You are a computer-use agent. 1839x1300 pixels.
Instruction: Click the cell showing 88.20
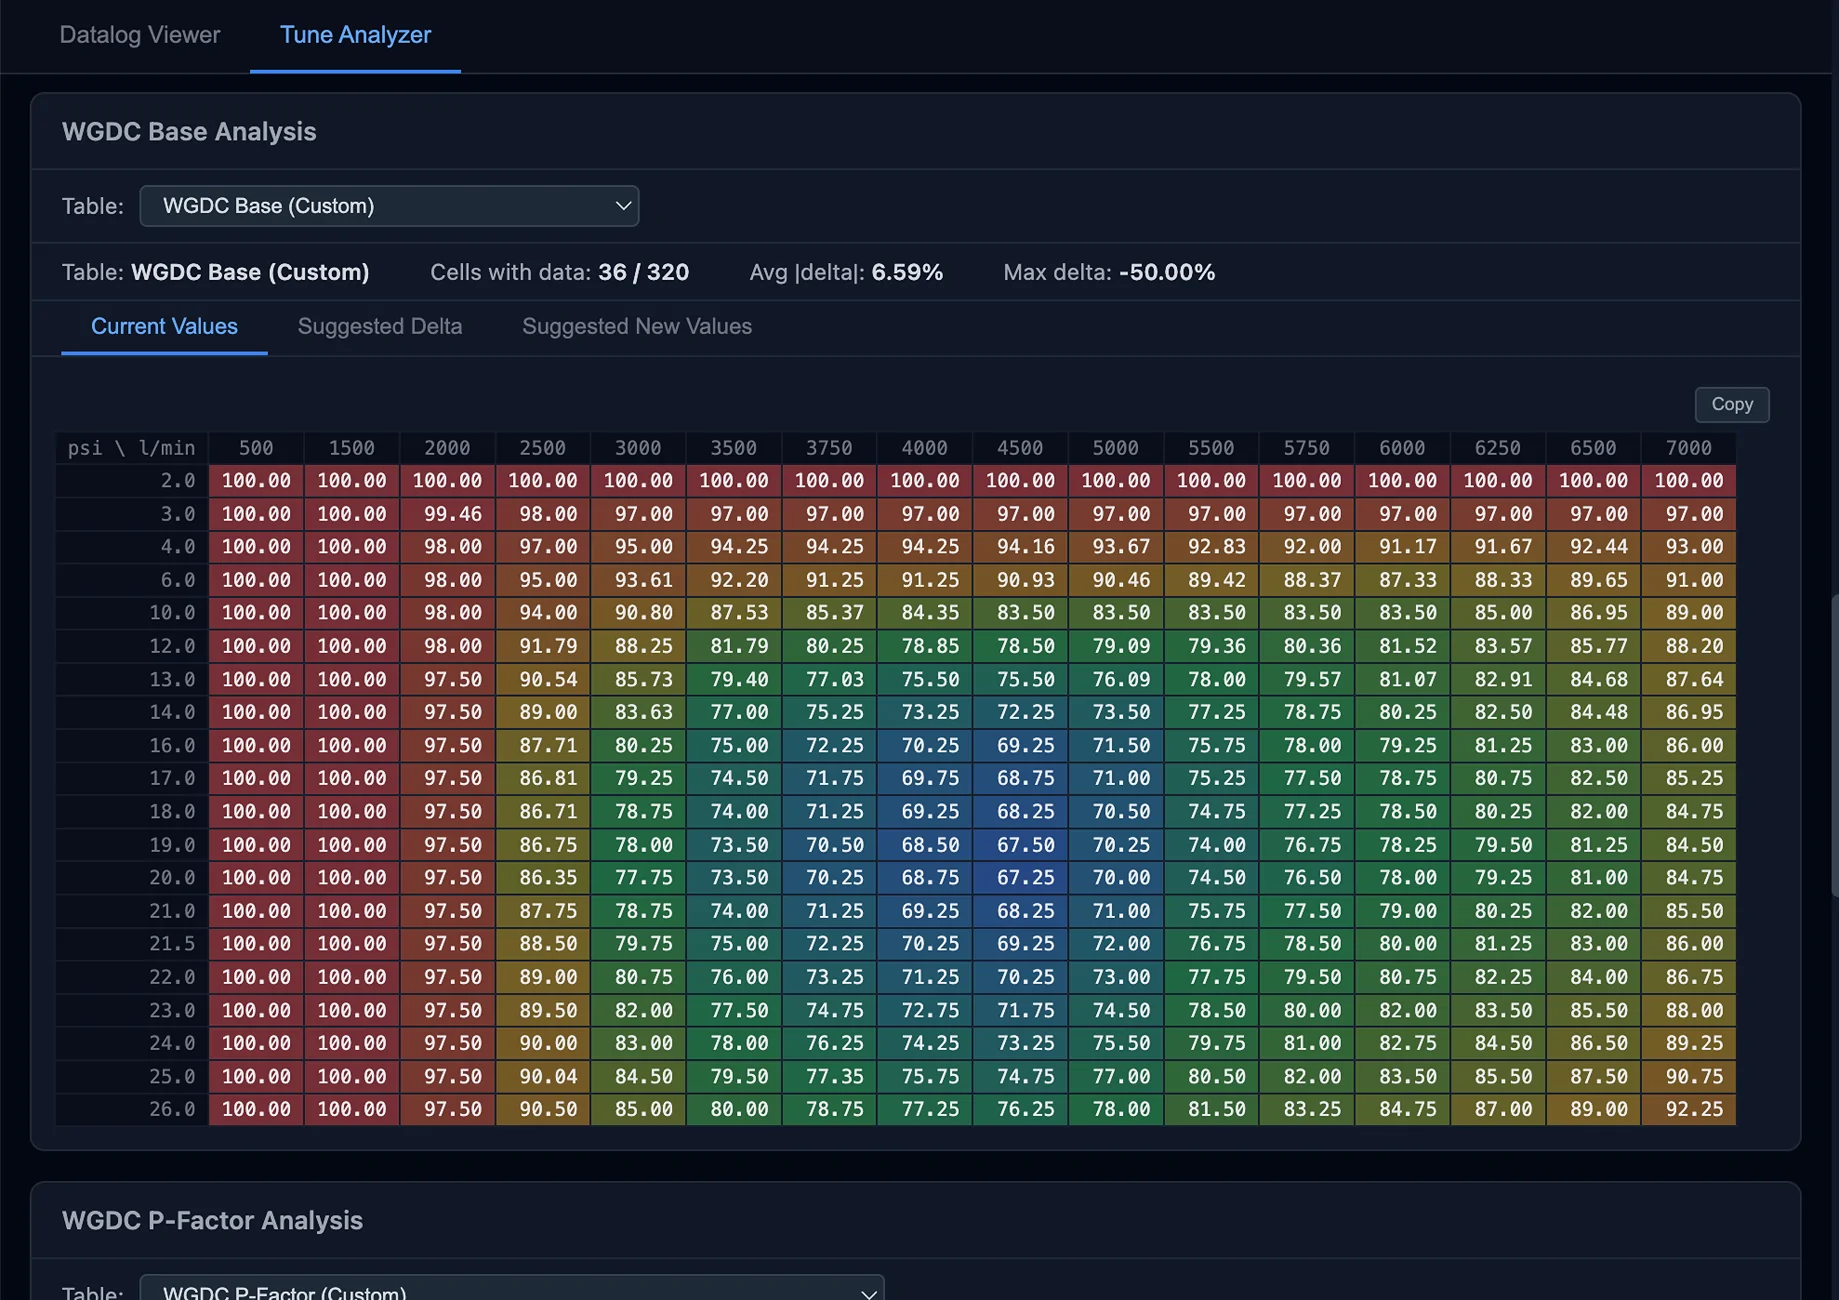click(1688, 646)
